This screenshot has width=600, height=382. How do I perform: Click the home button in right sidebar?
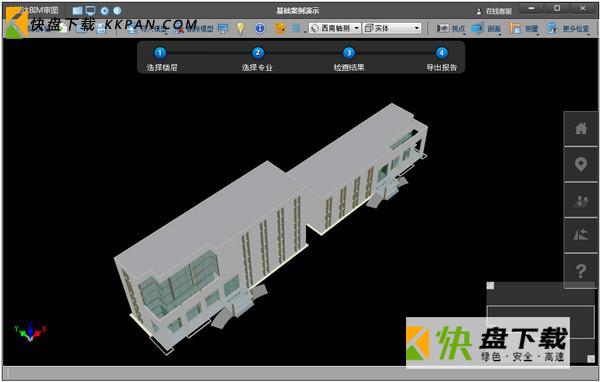click(x=581, y=129)
